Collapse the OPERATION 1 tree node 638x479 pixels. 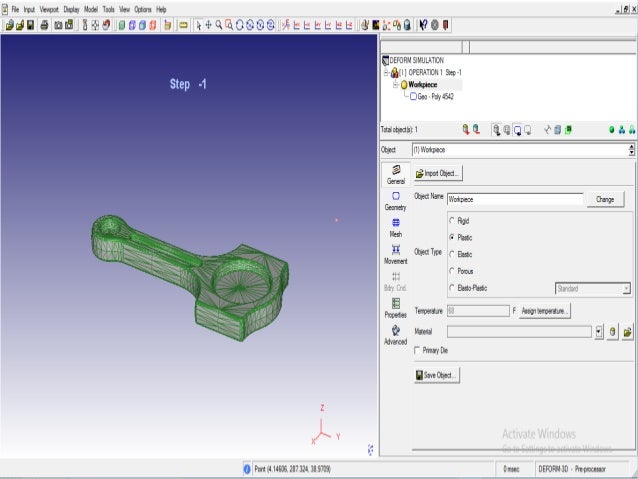point(386,72)
